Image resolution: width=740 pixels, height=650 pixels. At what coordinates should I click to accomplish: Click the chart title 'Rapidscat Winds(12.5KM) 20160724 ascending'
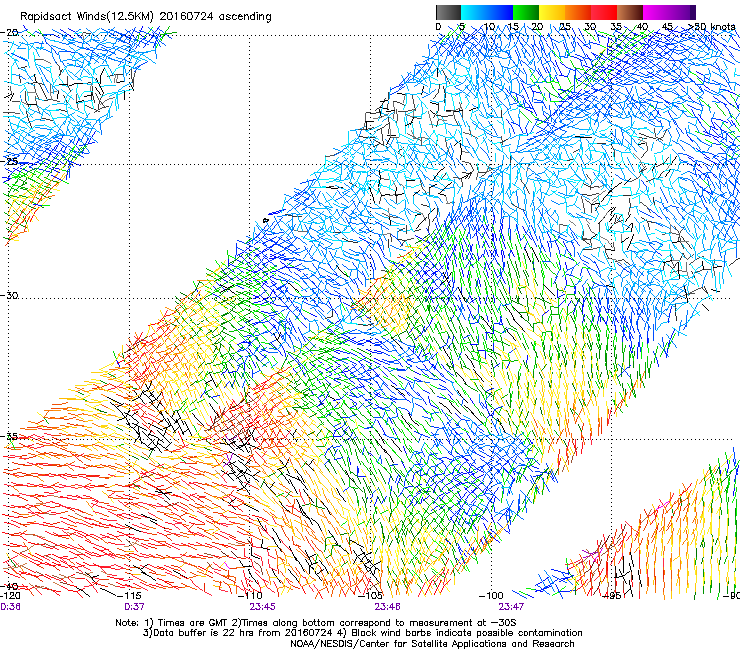[146, 17]
